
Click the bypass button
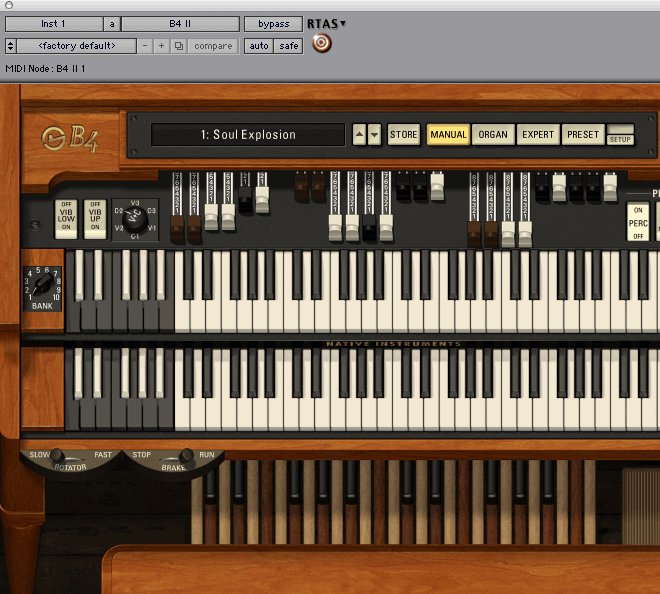coord(273,23)
